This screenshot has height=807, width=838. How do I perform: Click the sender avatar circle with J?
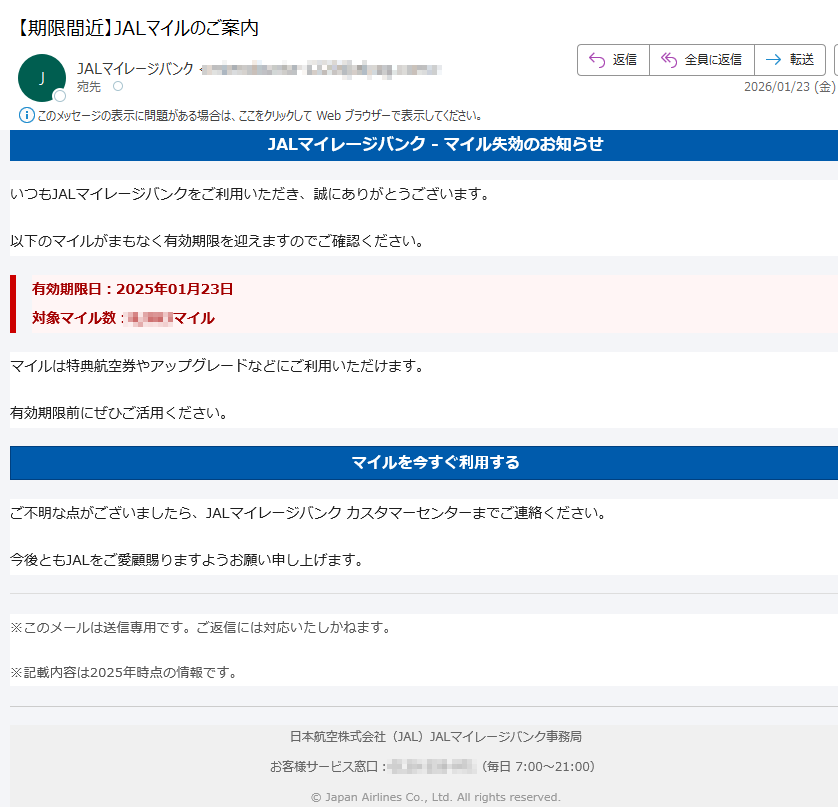[41, 78]
